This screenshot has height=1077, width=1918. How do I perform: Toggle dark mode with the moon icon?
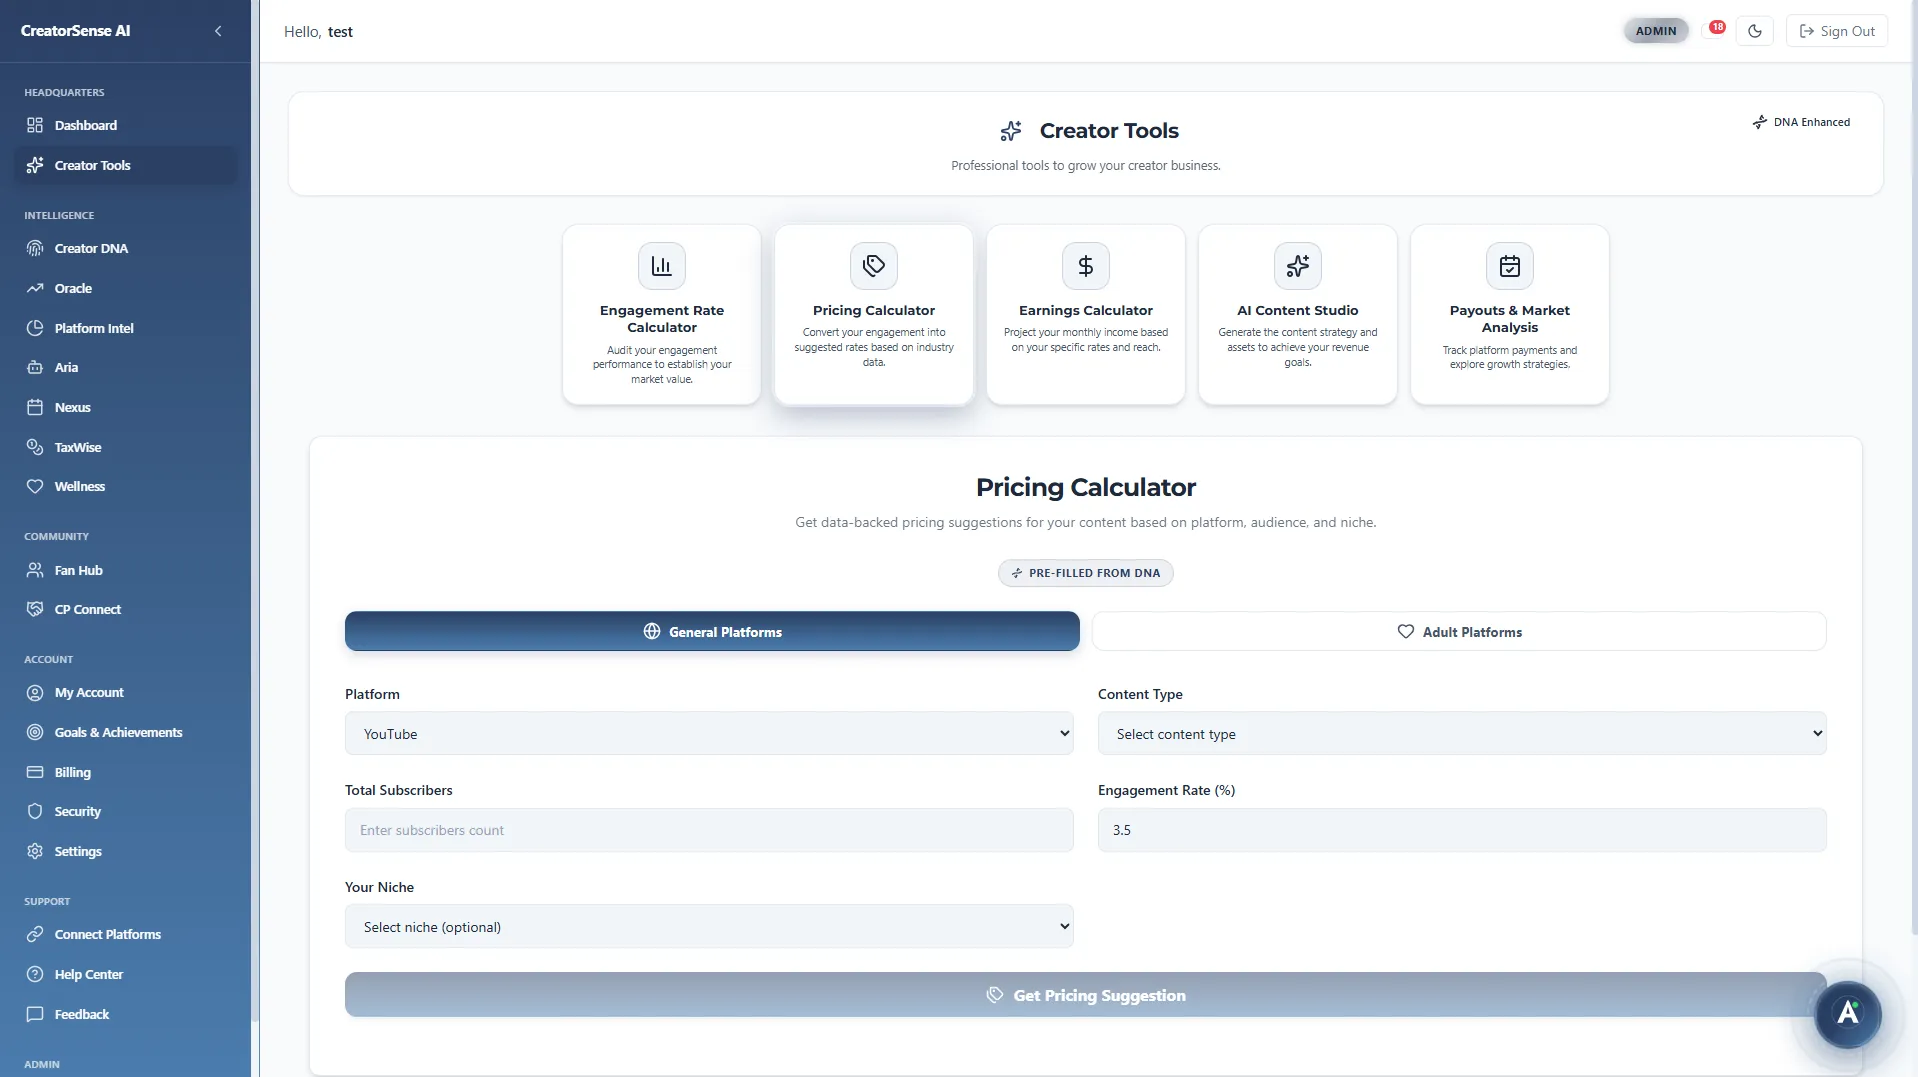[x=1755, y=31]
